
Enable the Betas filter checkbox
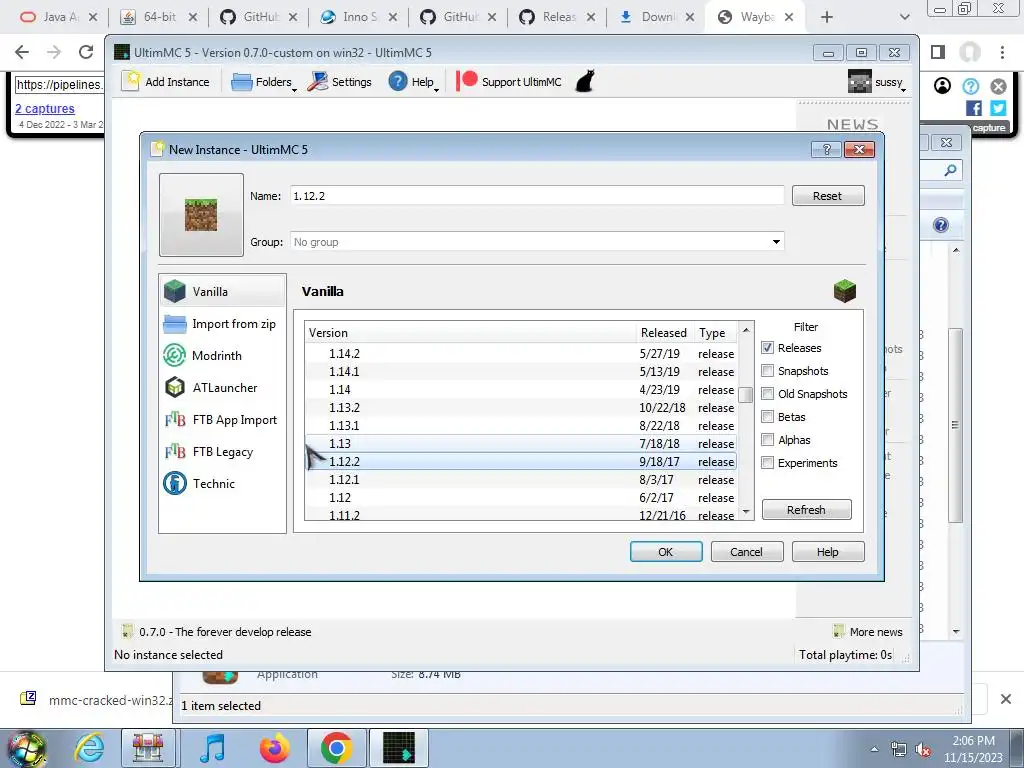click(x=767, y=417)
